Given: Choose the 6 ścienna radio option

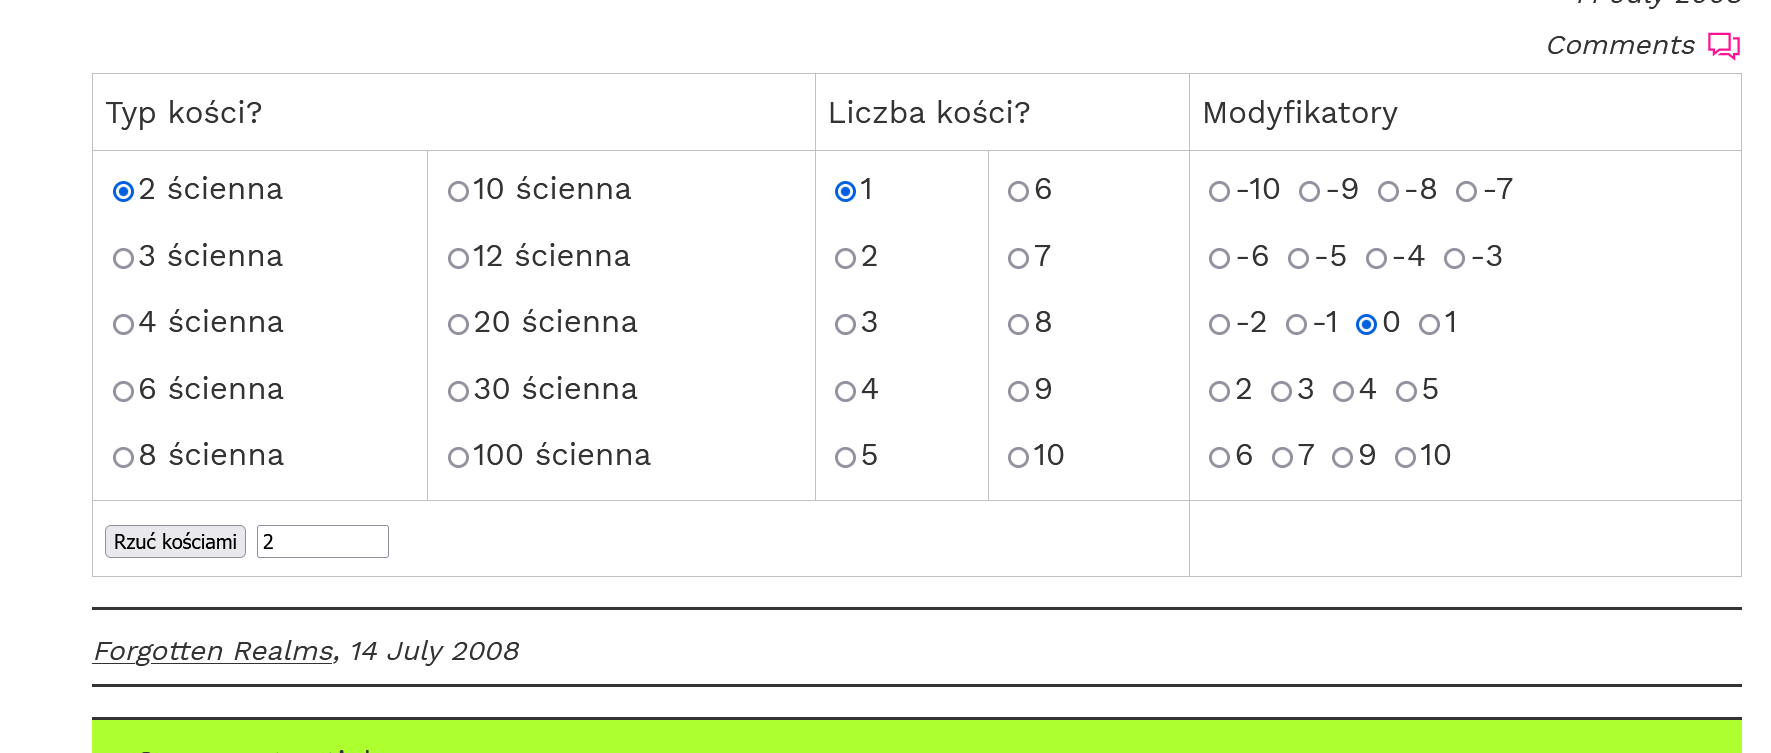Looking at the screenshot, I should [x=124, y=391].
